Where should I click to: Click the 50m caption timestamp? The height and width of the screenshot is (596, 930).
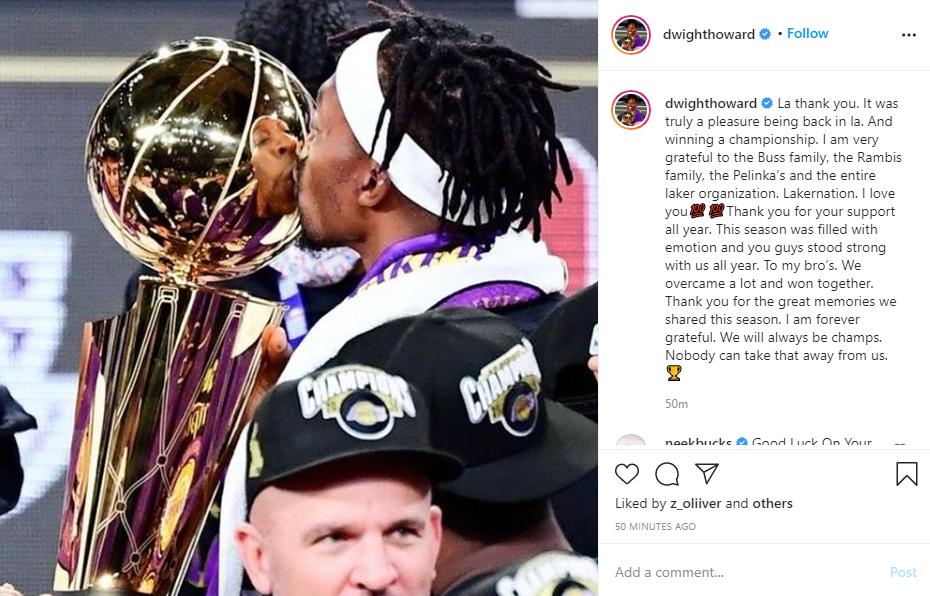click(676, 404)
